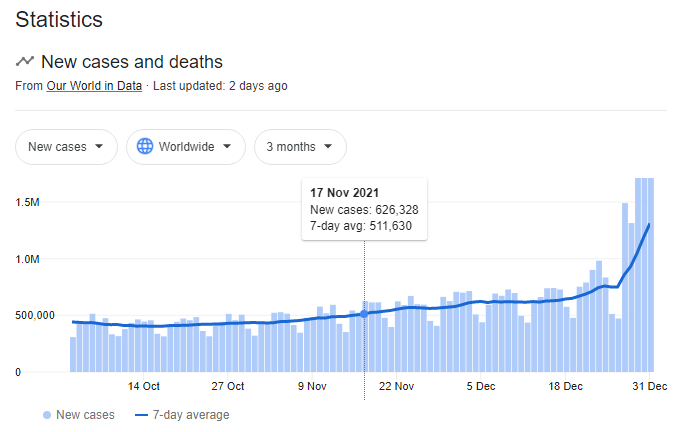Click the 5 Dec date axis label
683x432 pixels.
481,386
